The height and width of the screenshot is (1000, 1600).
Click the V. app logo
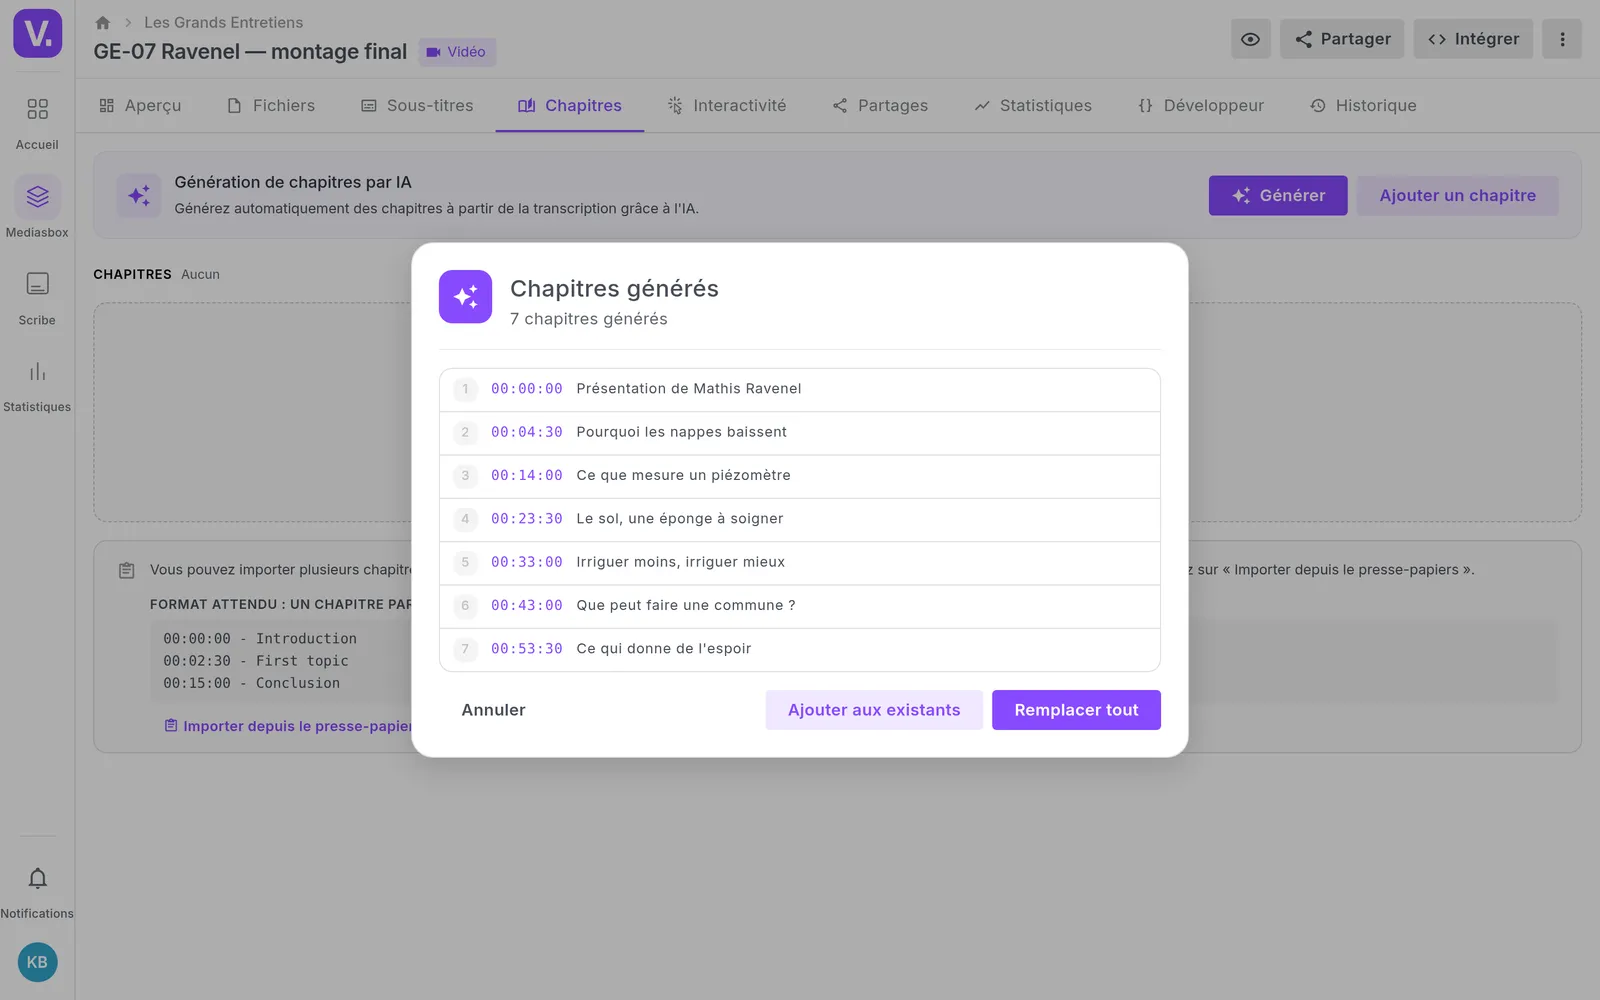click(x=37, y=33)
